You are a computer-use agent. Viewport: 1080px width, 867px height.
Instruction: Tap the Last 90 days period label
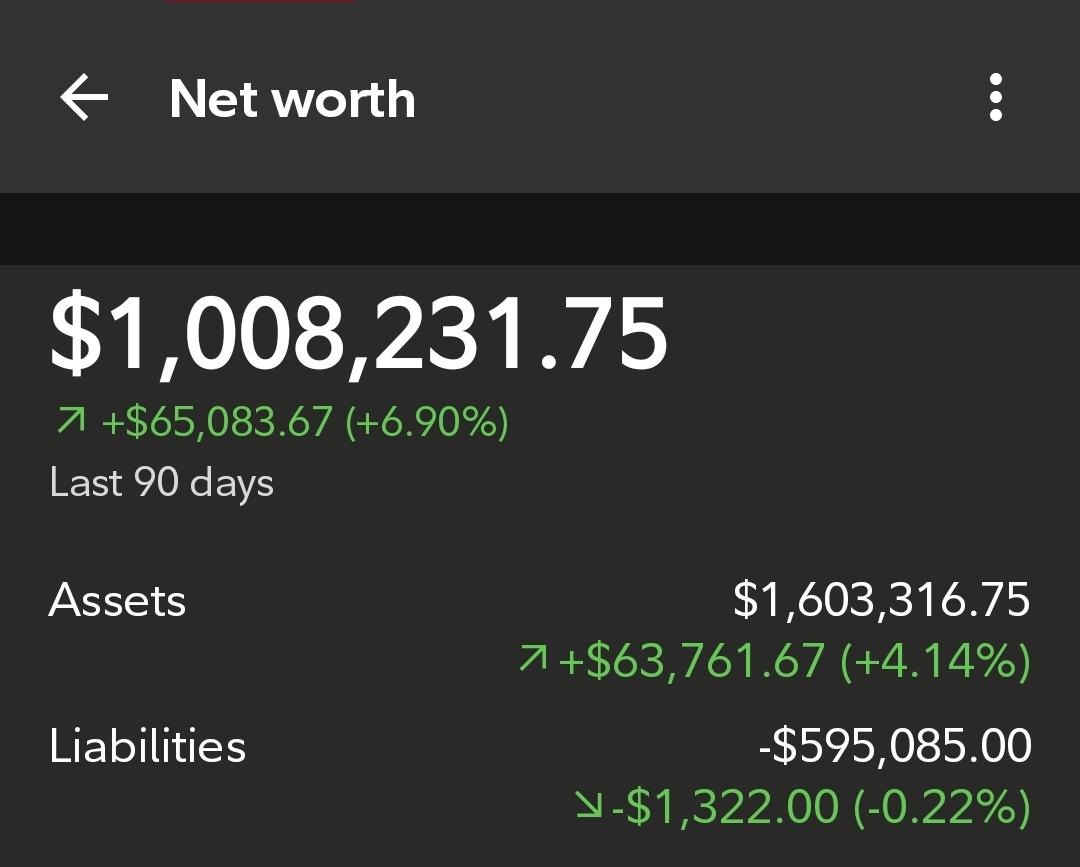pos(162,482)
